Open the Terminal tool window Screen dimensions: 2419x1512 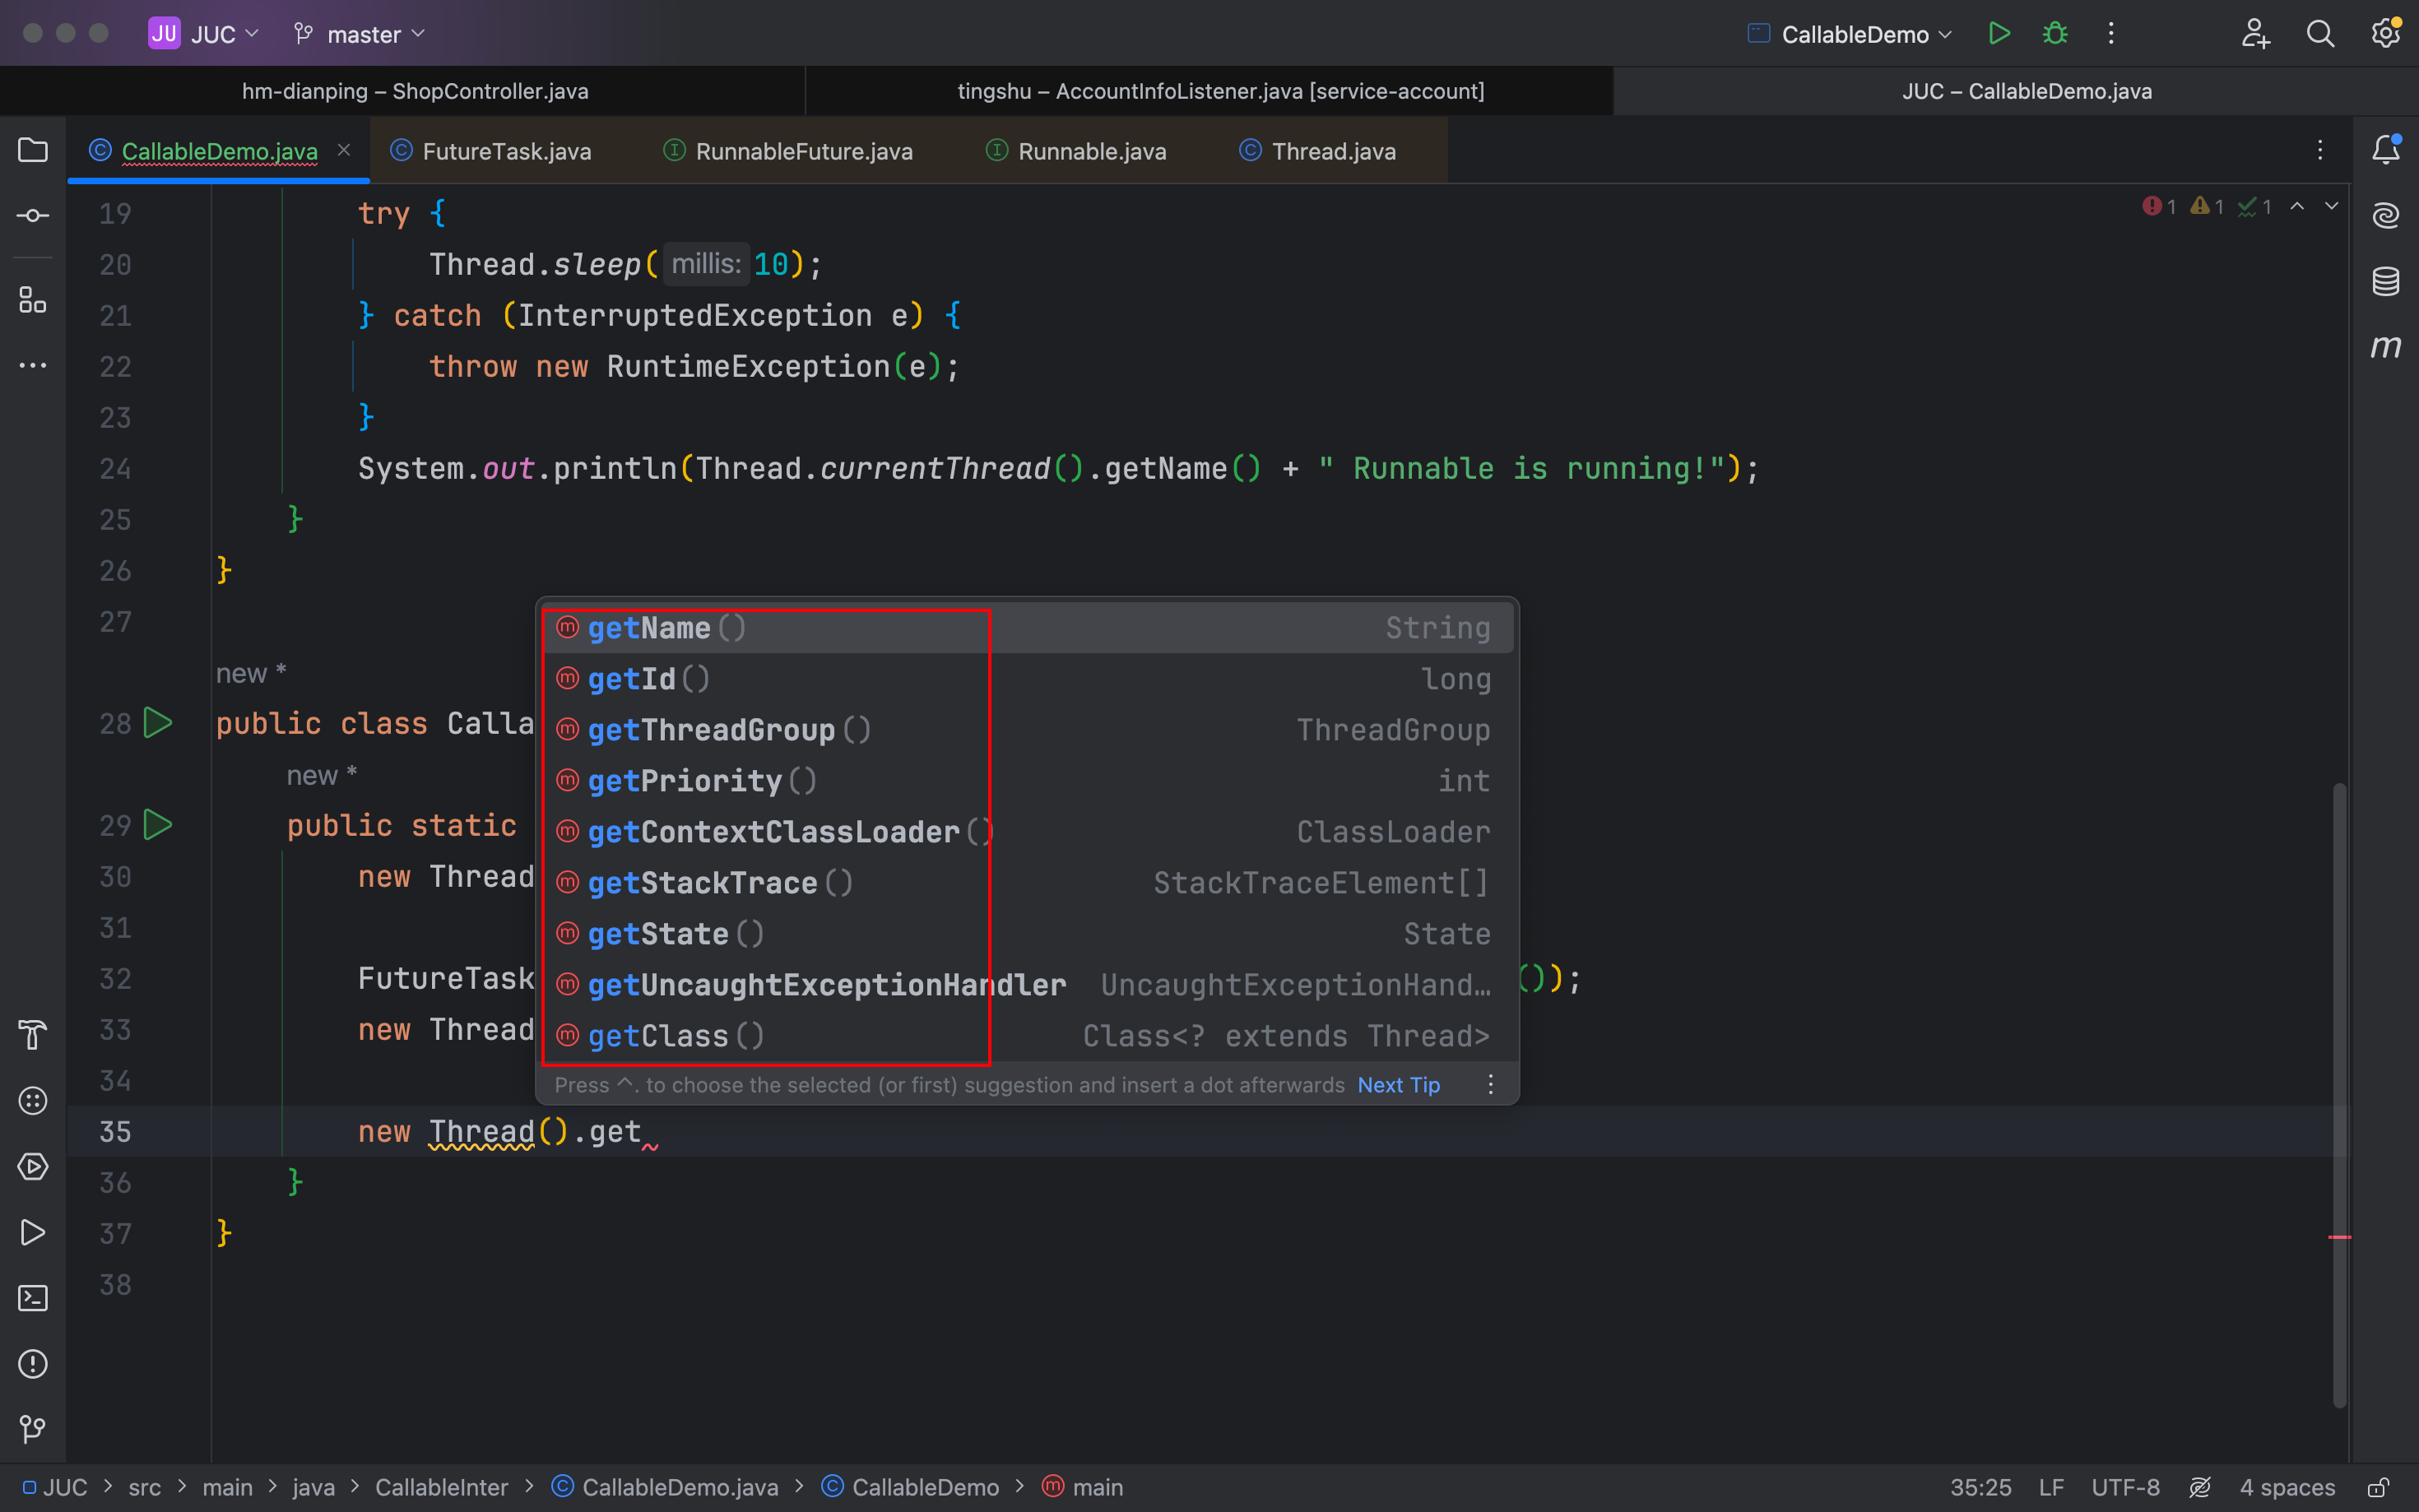33,1298
